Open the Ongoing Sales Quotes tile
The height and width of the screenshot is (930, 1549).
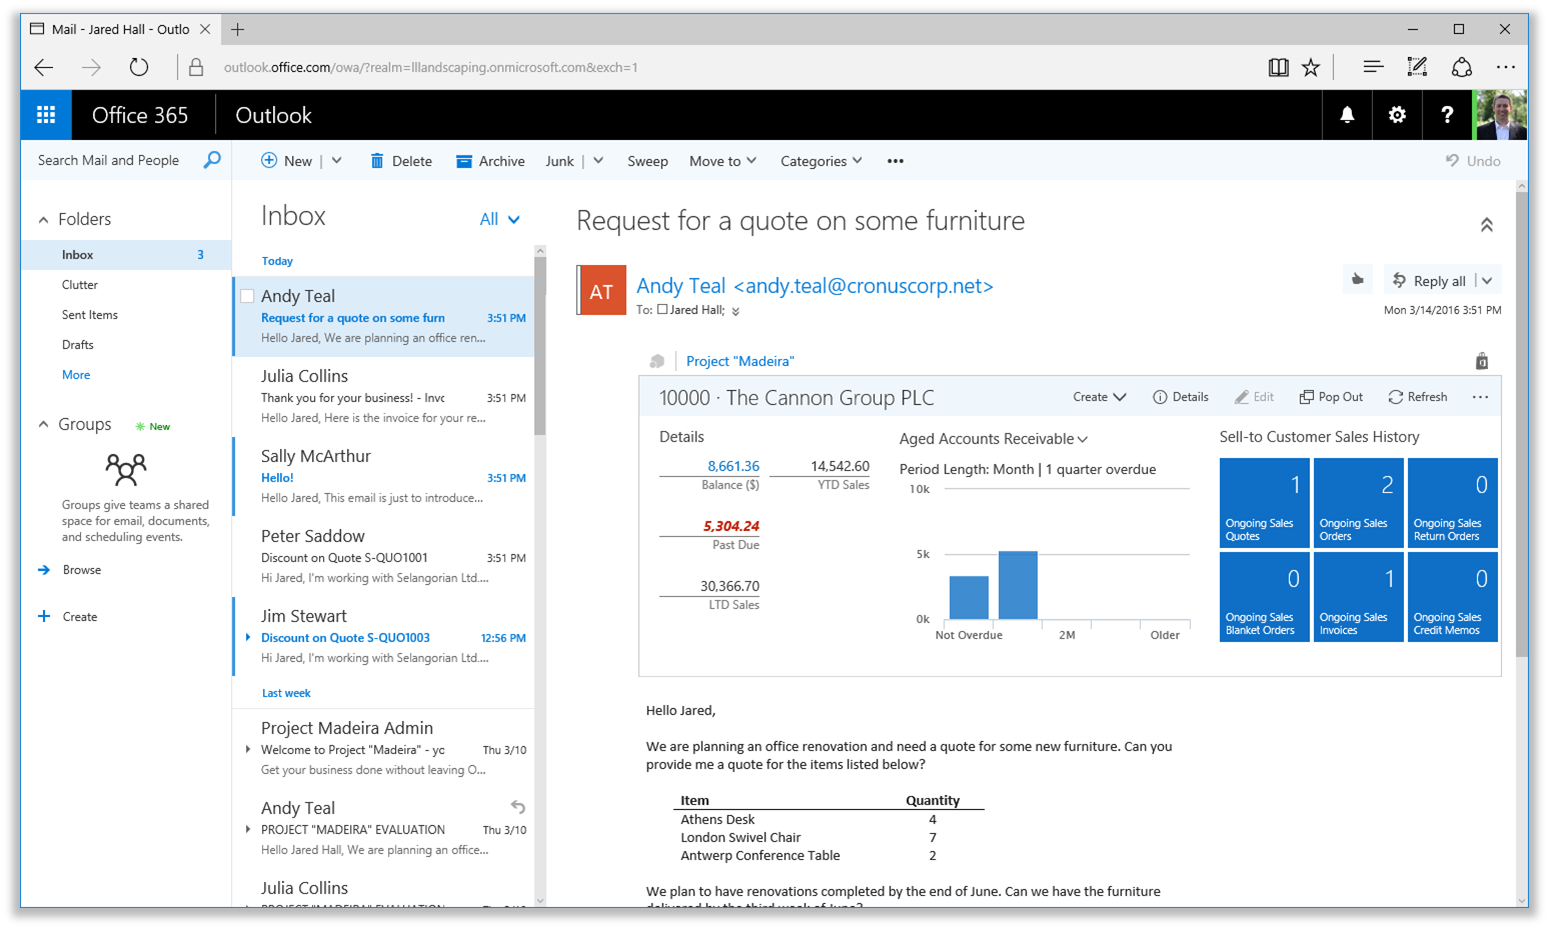[1264, 503]
